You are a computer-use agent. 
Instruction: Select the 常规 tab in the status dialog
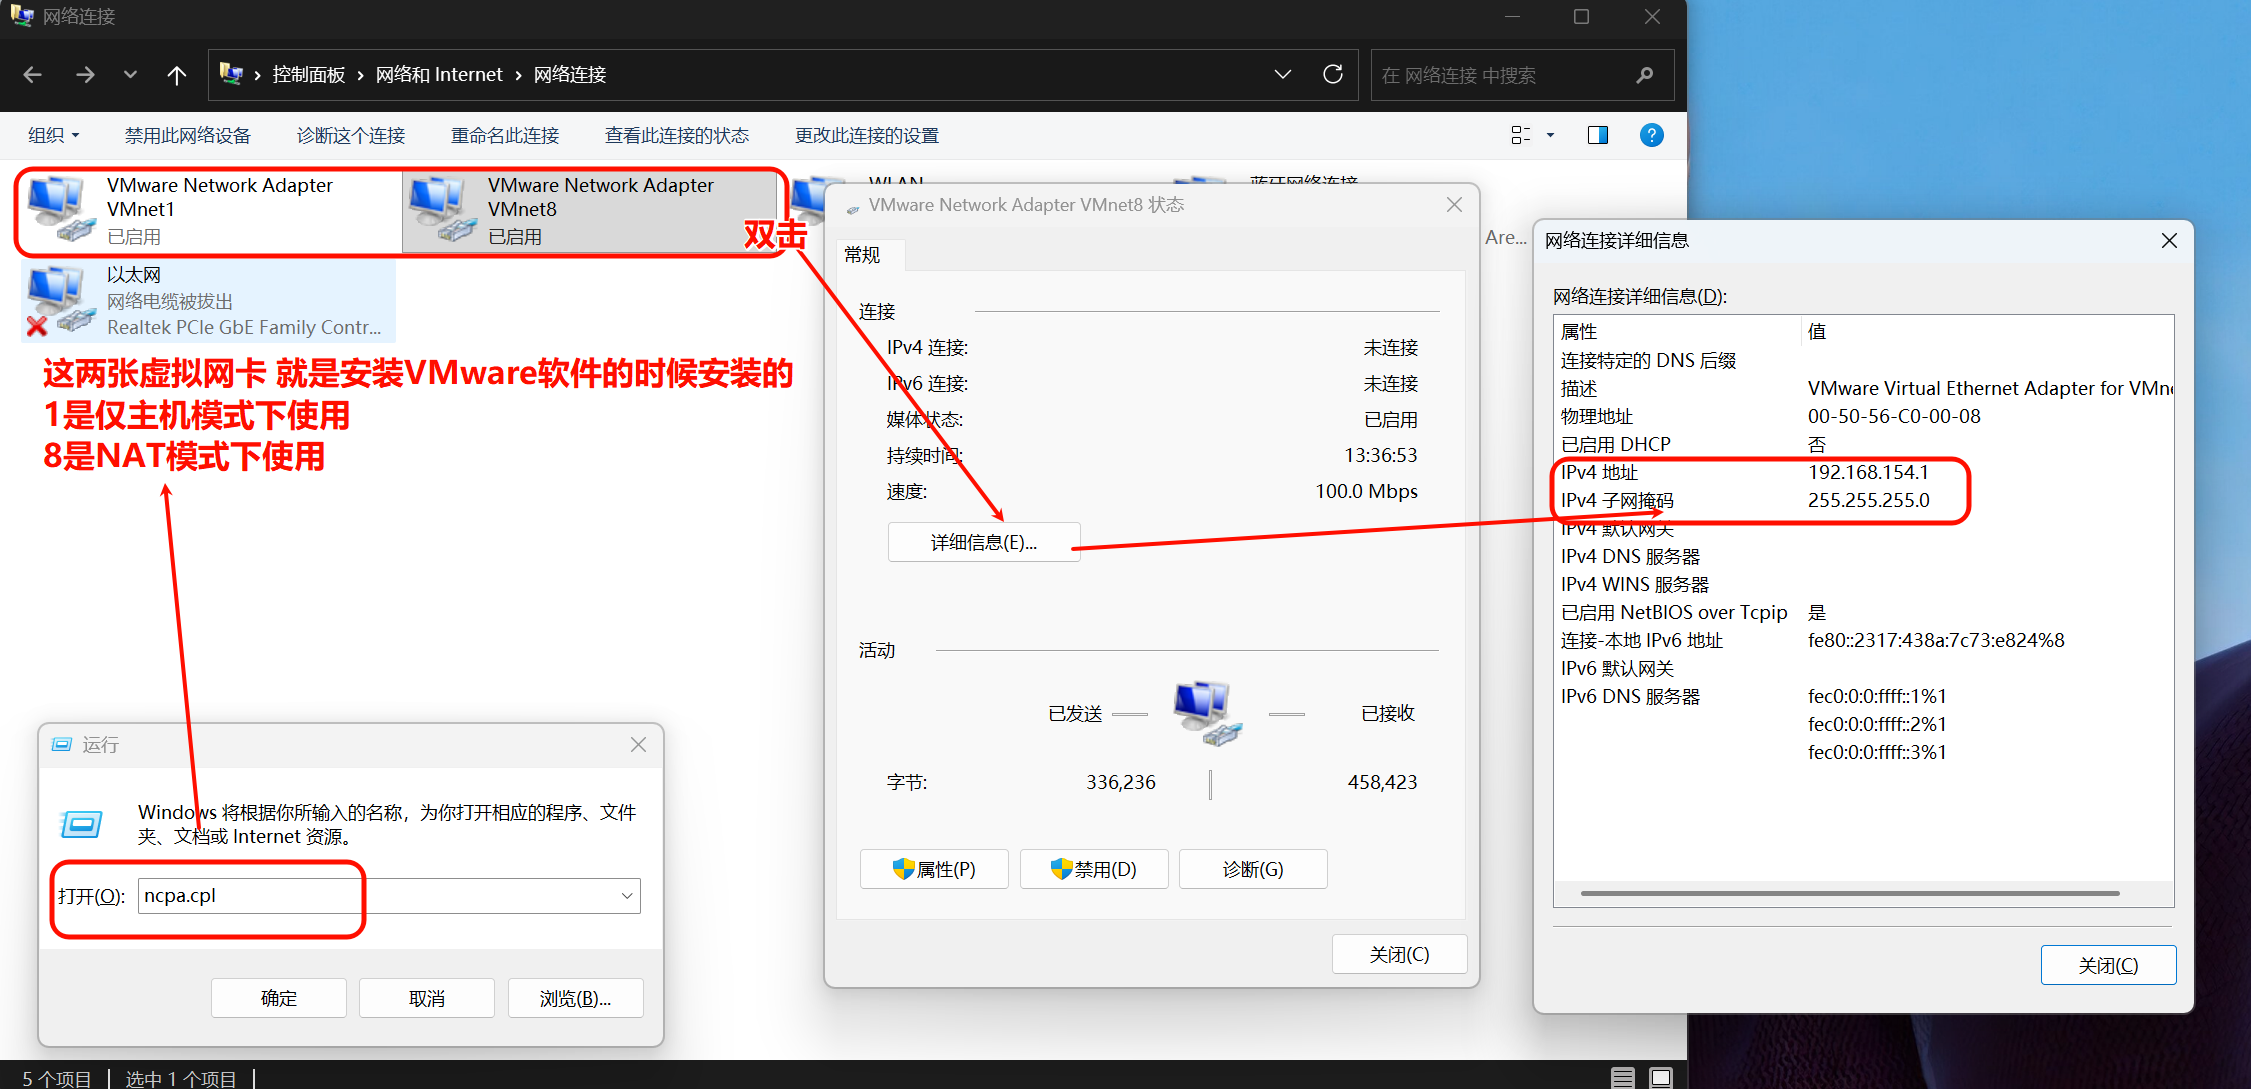coord(862,255)
